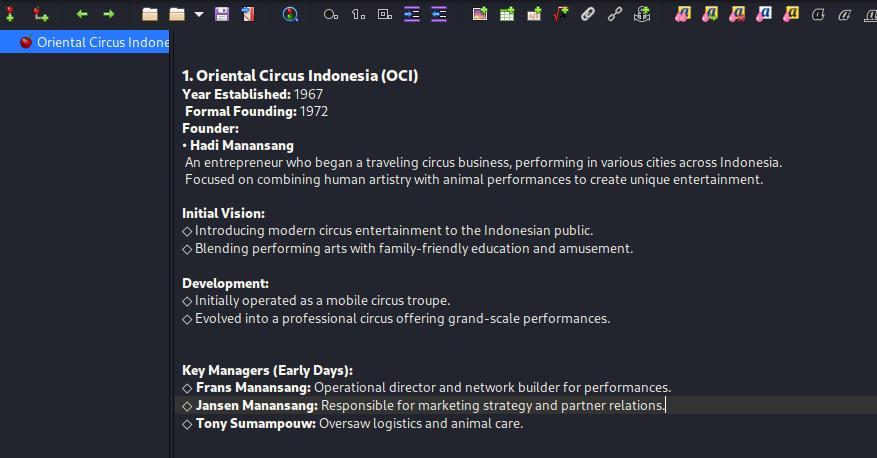The image size is (877, 458).
Task: Change text foreground color
Action: [764, 14]
